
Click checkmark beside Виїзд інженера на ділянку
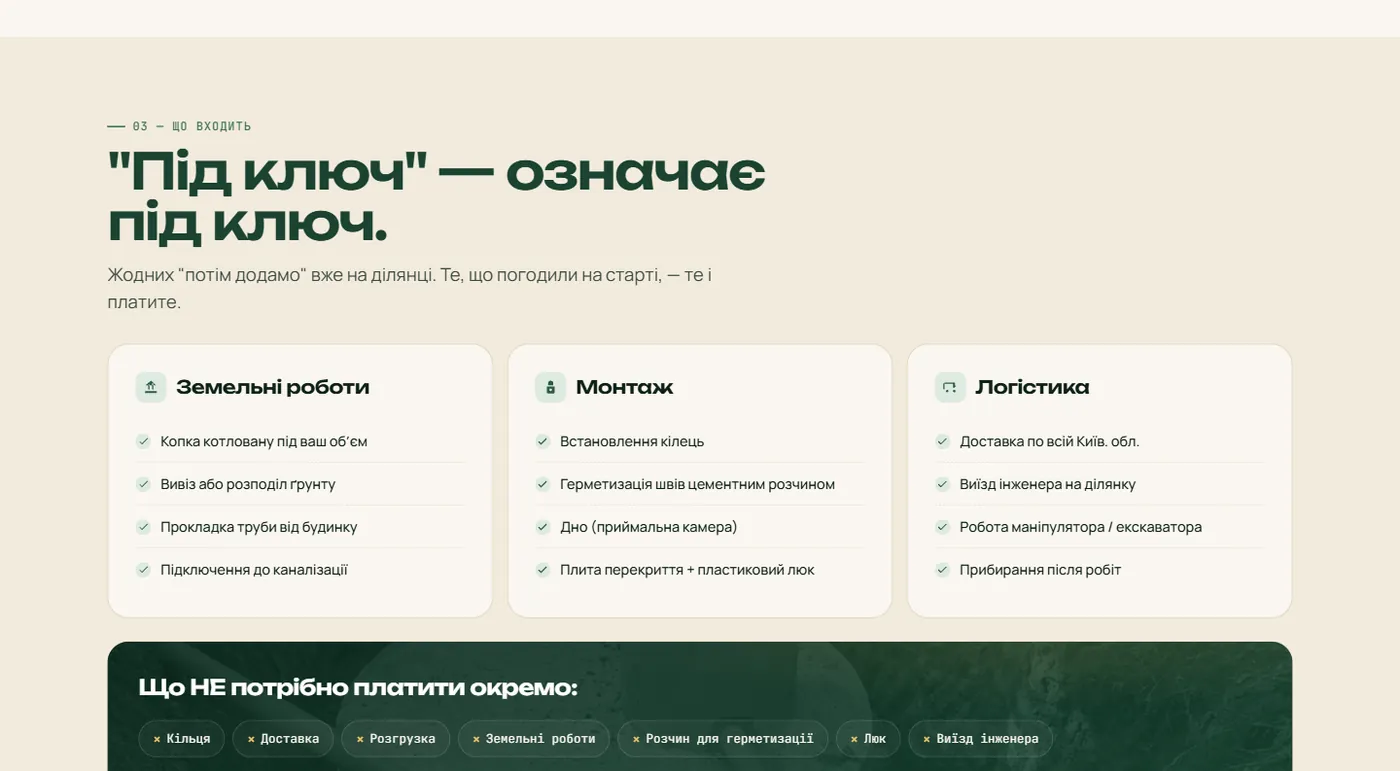click(942, 484)
